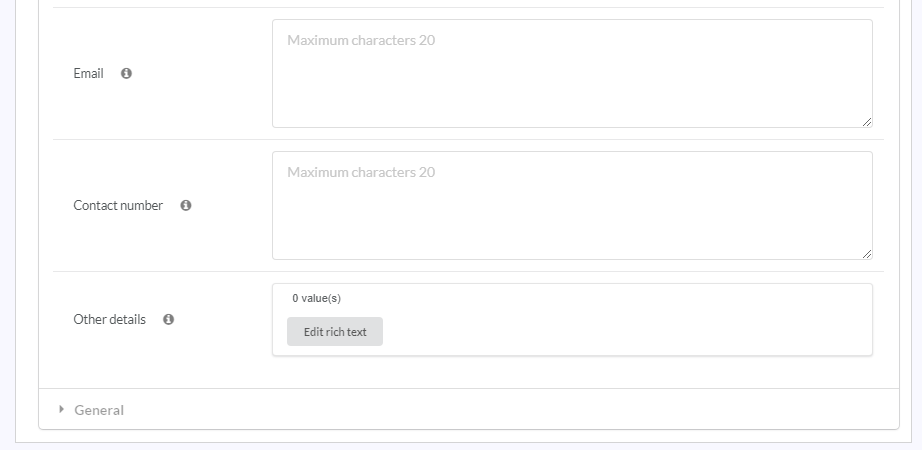The height and width of the screenshot is (450, 922).
Task: Click the 0 value(s) counter text
Action: point(316,298)
